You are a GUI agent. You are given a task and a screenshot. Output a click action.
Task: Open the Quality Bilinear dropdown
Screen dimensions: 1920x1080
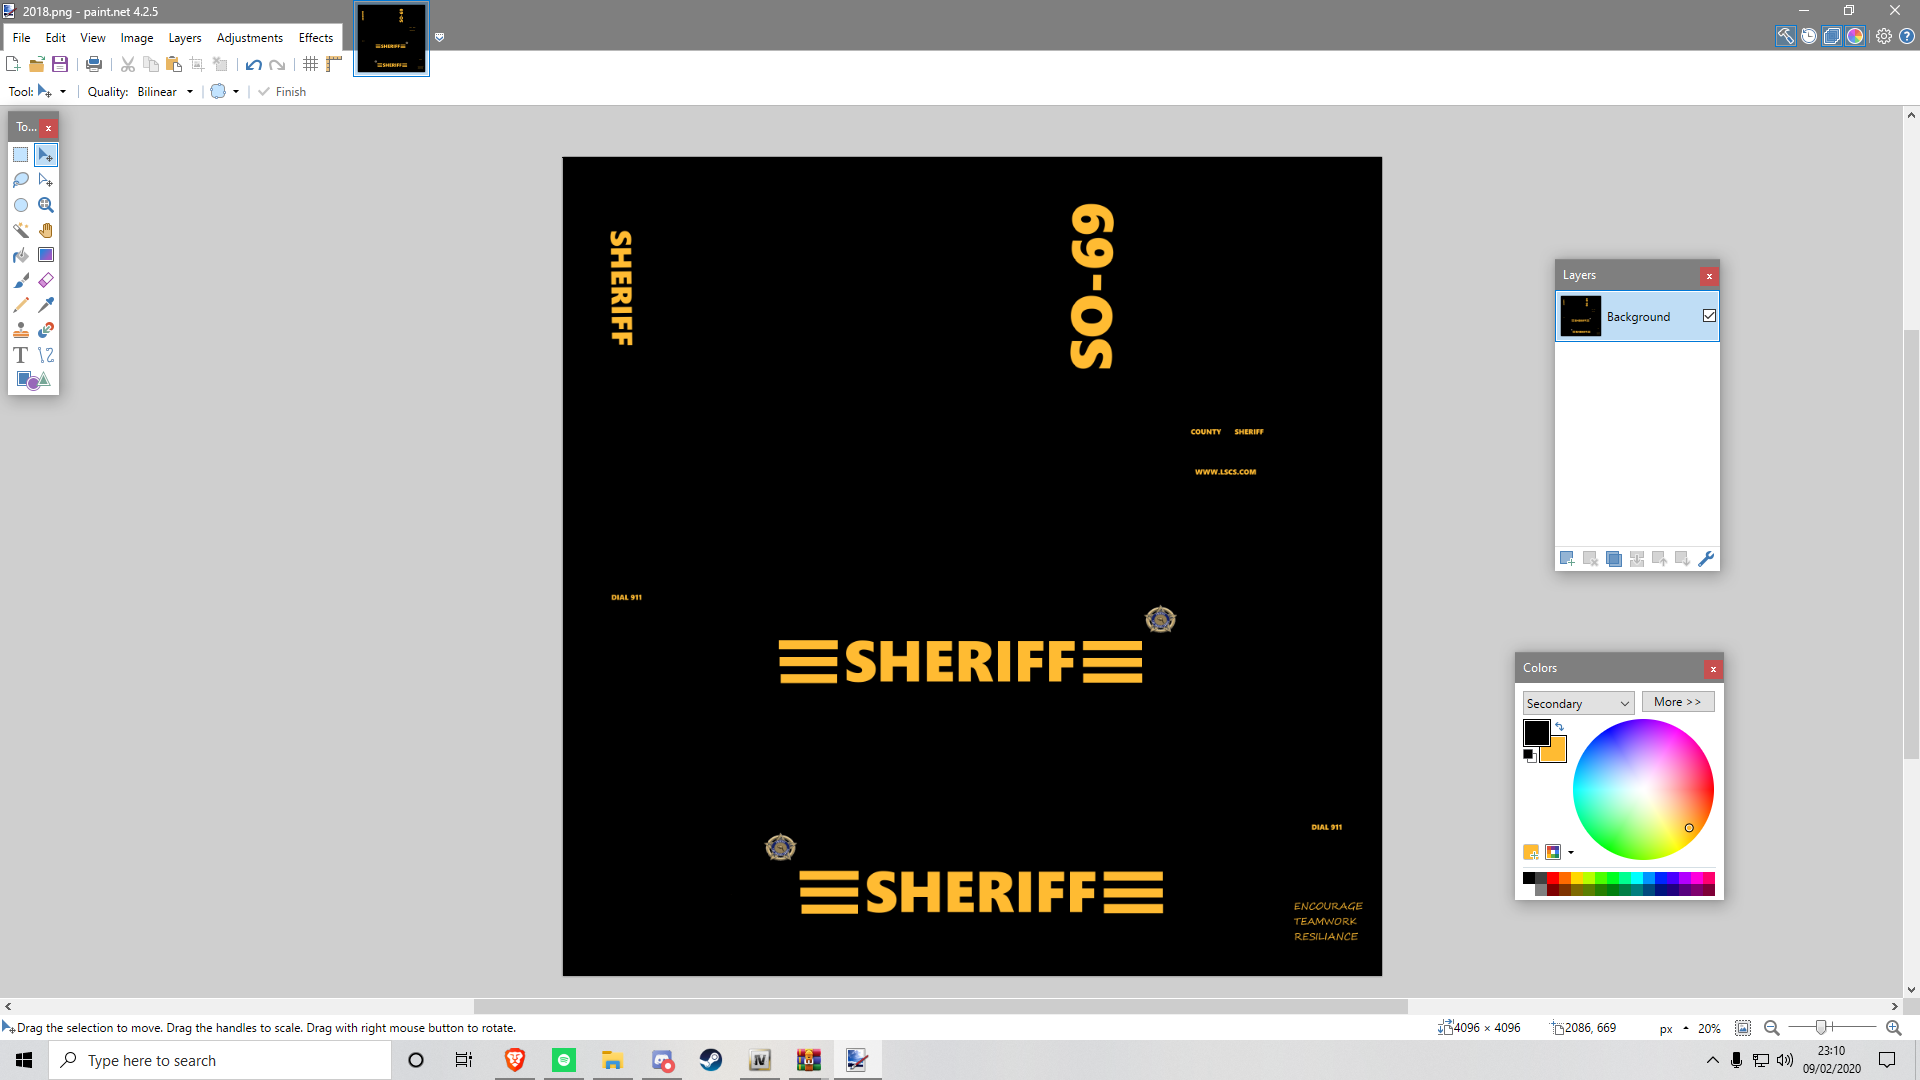166,92
